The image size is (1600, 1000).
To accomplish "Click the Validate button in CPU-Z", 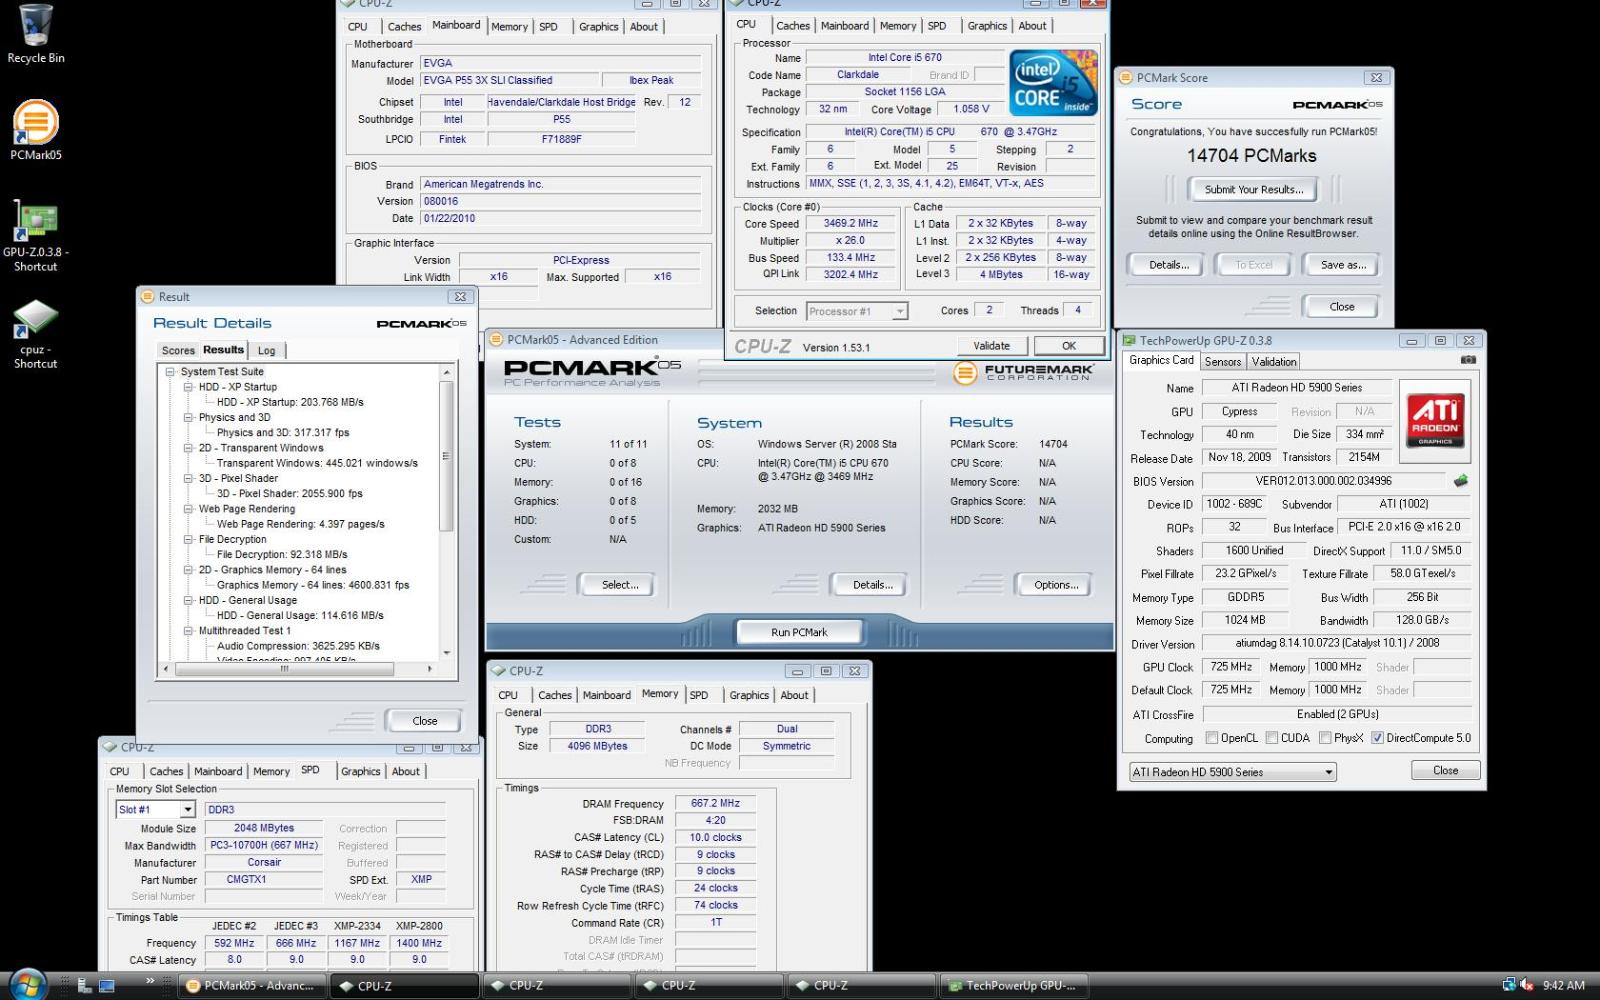I will pyautogui.click(x=991, y=346).
